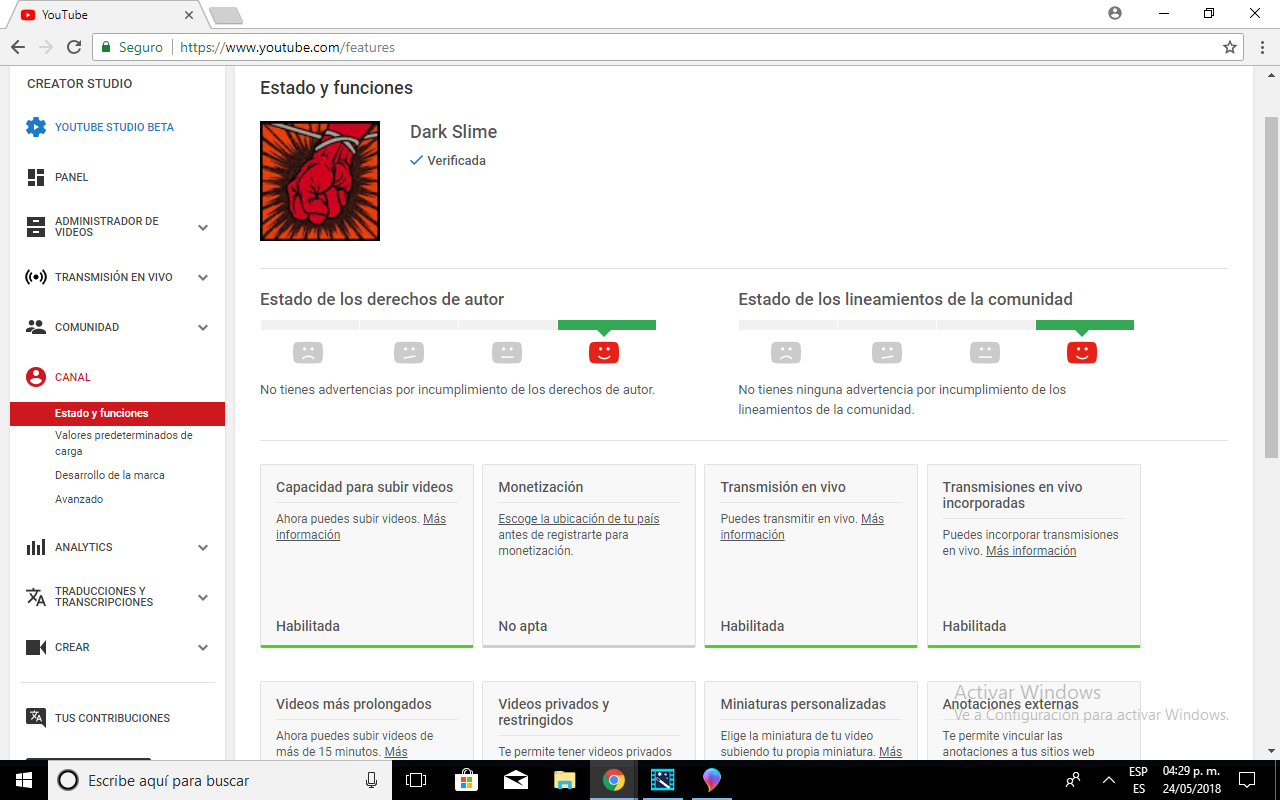This screenshot has width=1280, height=800.
Task: Reload the page with the refresh icon
Action: 74,47
